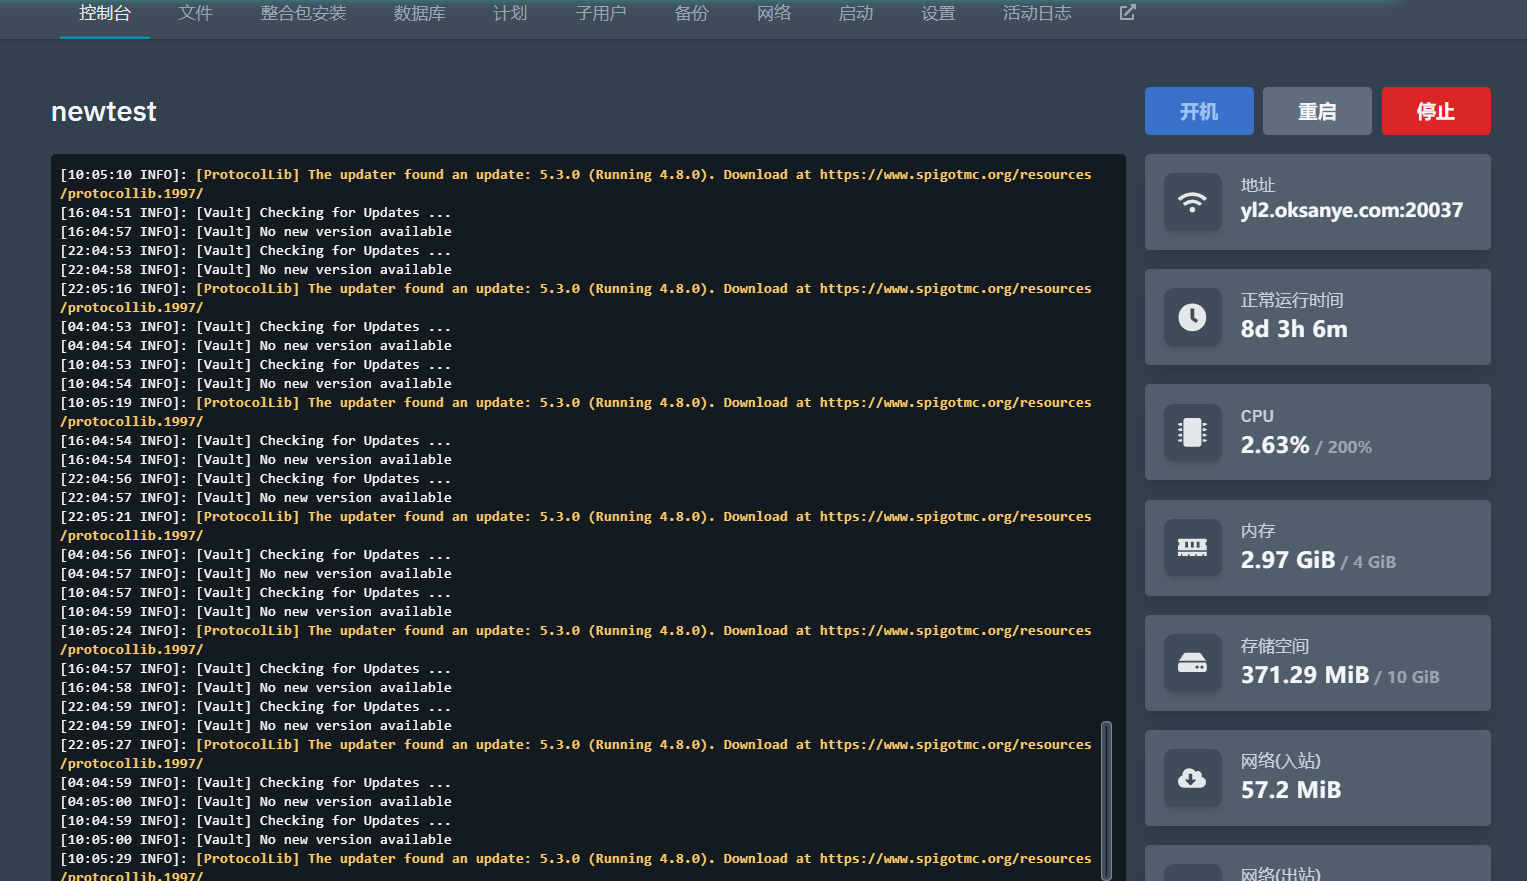Screen dimensions: 1527x881
Task: Click the Wi-Fi address icon
Action: pos(1192,202)
